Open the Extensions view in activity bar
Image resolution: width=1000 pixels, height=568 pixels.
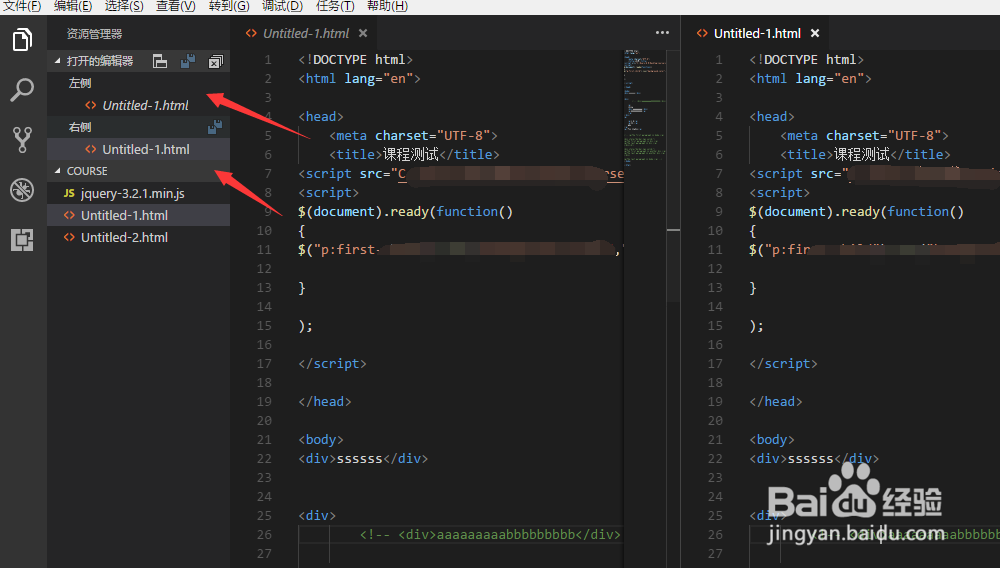pos(22,240)
